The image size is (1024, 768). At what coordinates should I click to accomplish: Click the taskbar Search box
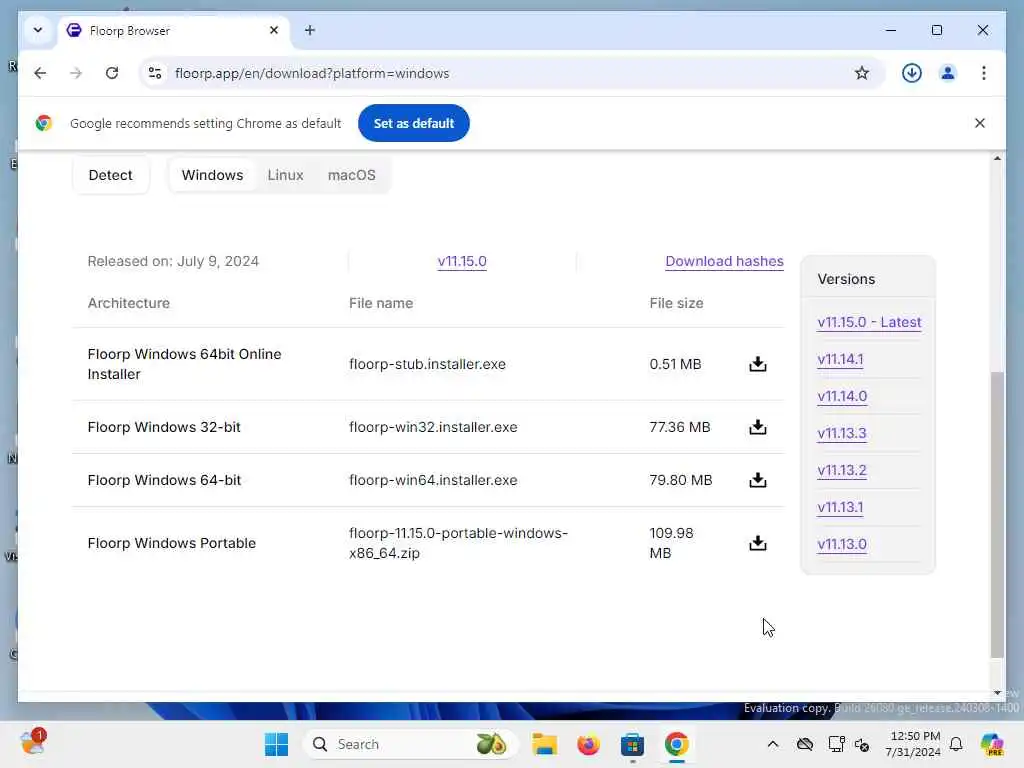click(x=410, y=744)
